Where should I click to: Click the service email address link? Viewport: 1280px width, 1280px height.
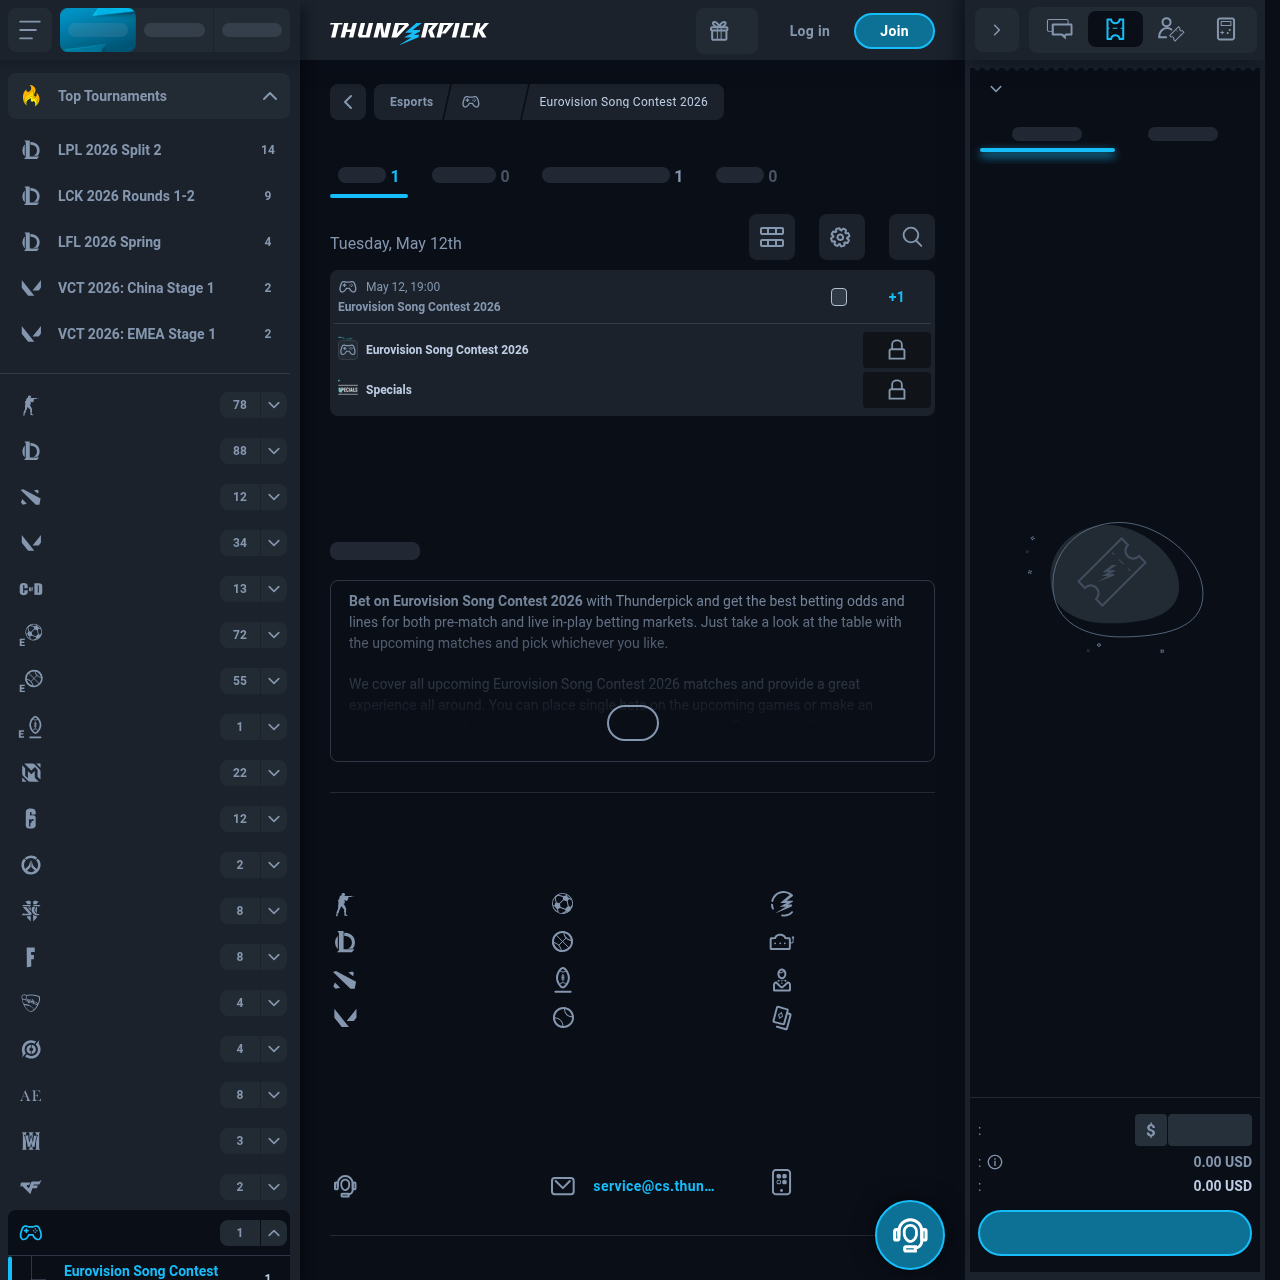coord(654,1186)
